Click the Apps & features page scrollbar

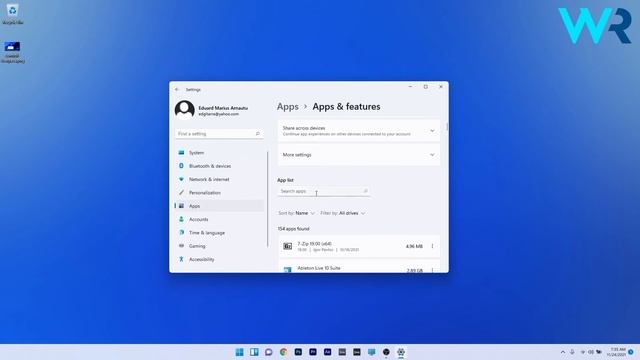447,127
